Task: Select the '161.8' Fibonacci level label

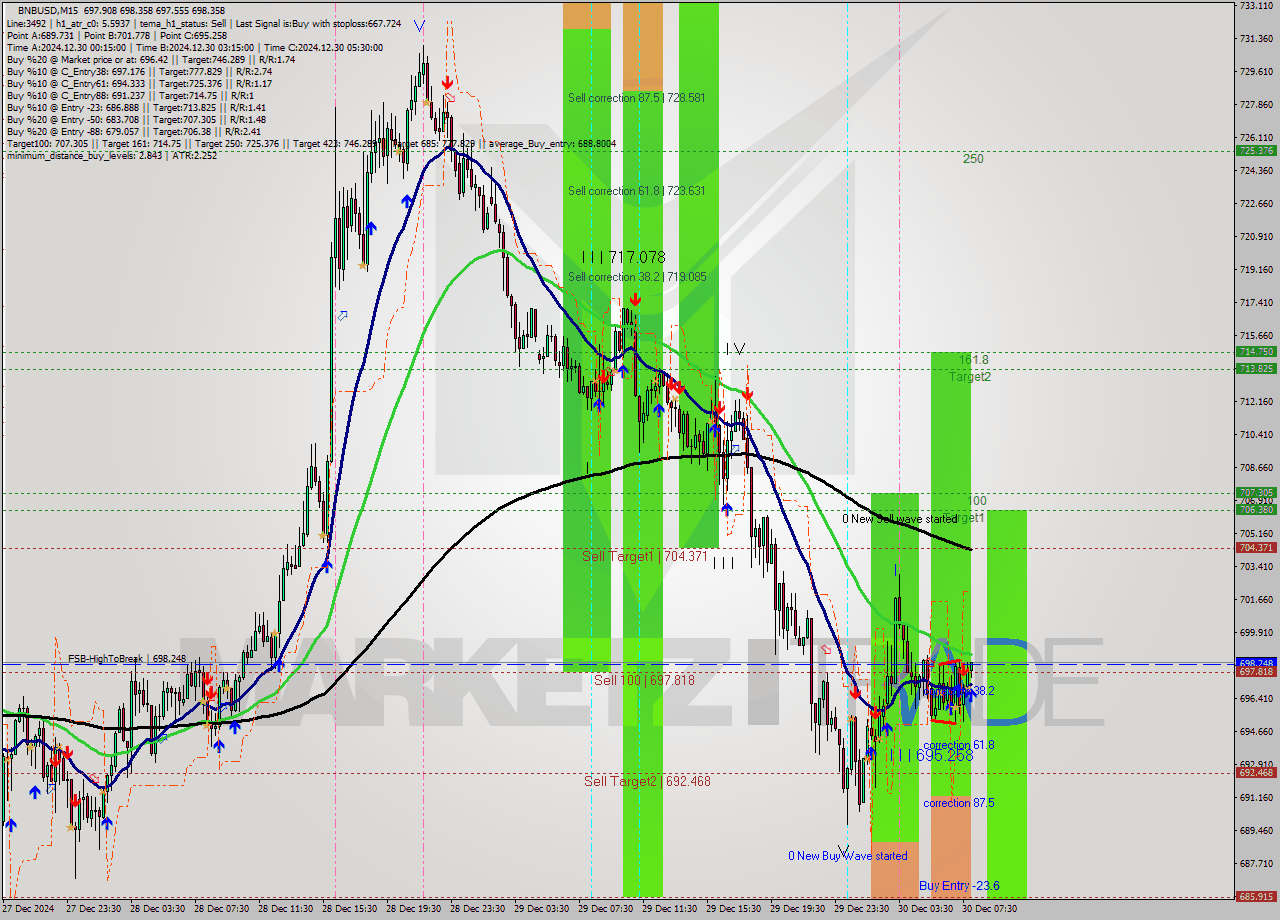Action: pos(974,360)
